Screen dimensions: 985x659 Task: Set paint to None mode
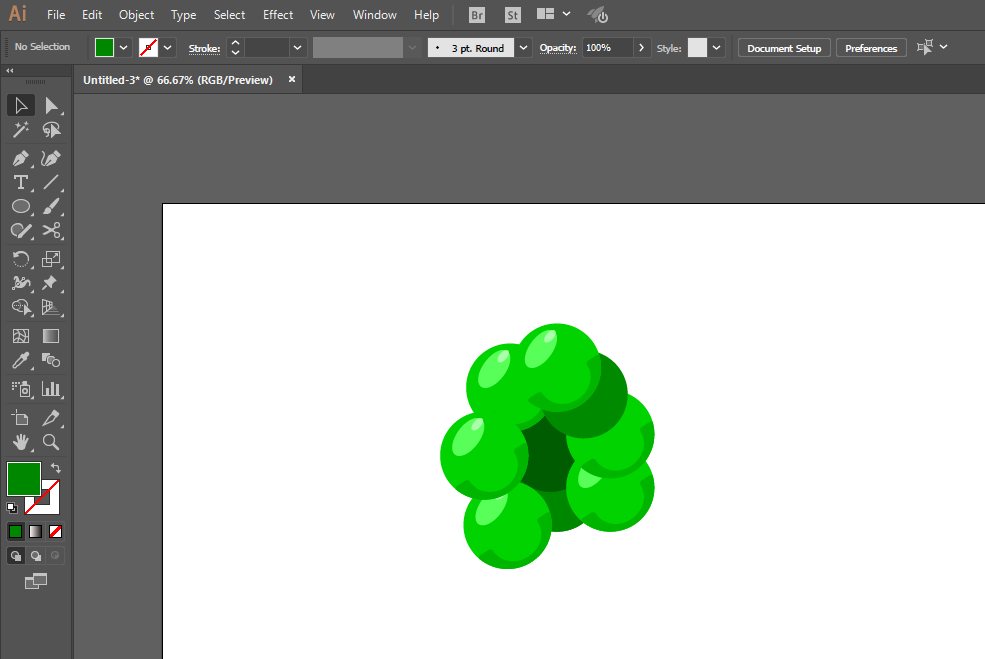click(55, 531)
